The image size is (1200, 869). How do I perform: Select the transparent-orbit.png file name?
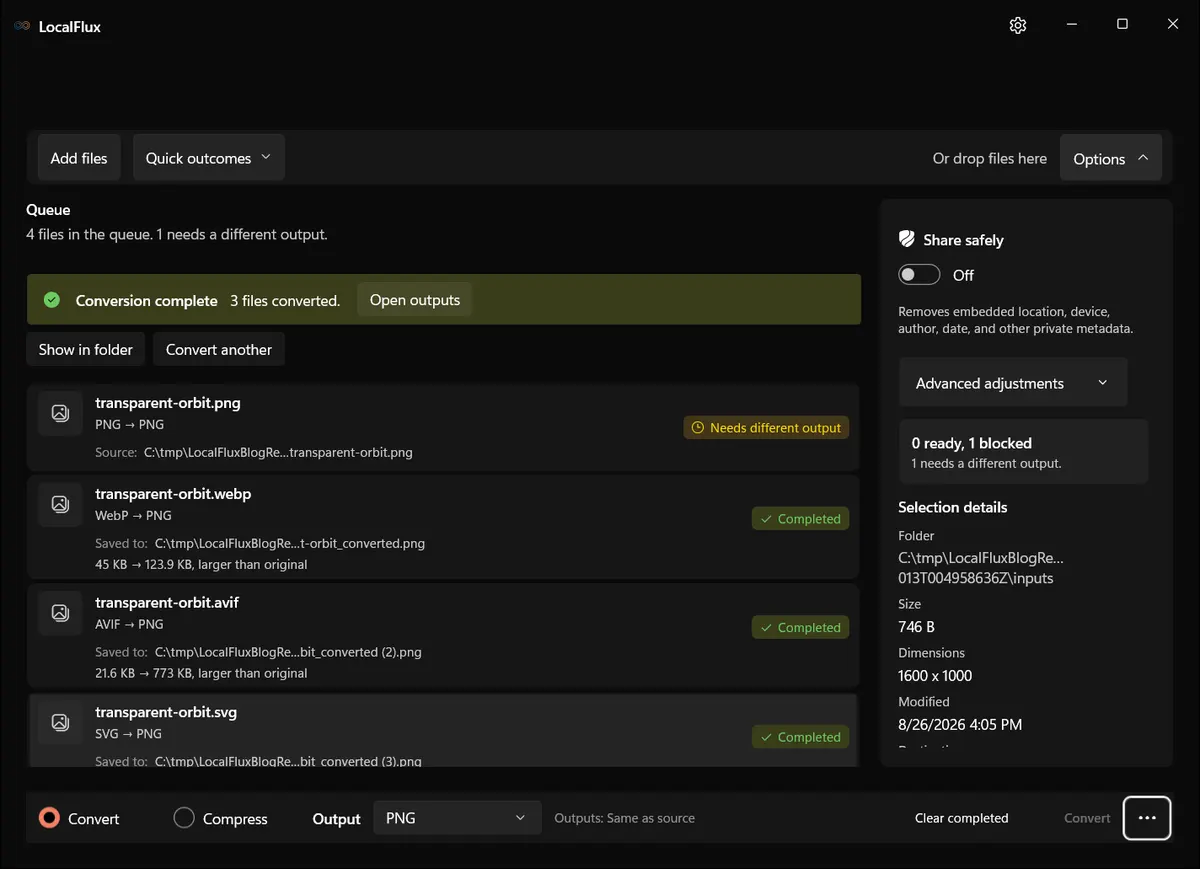pyautogui.click(x=168, y=403)
